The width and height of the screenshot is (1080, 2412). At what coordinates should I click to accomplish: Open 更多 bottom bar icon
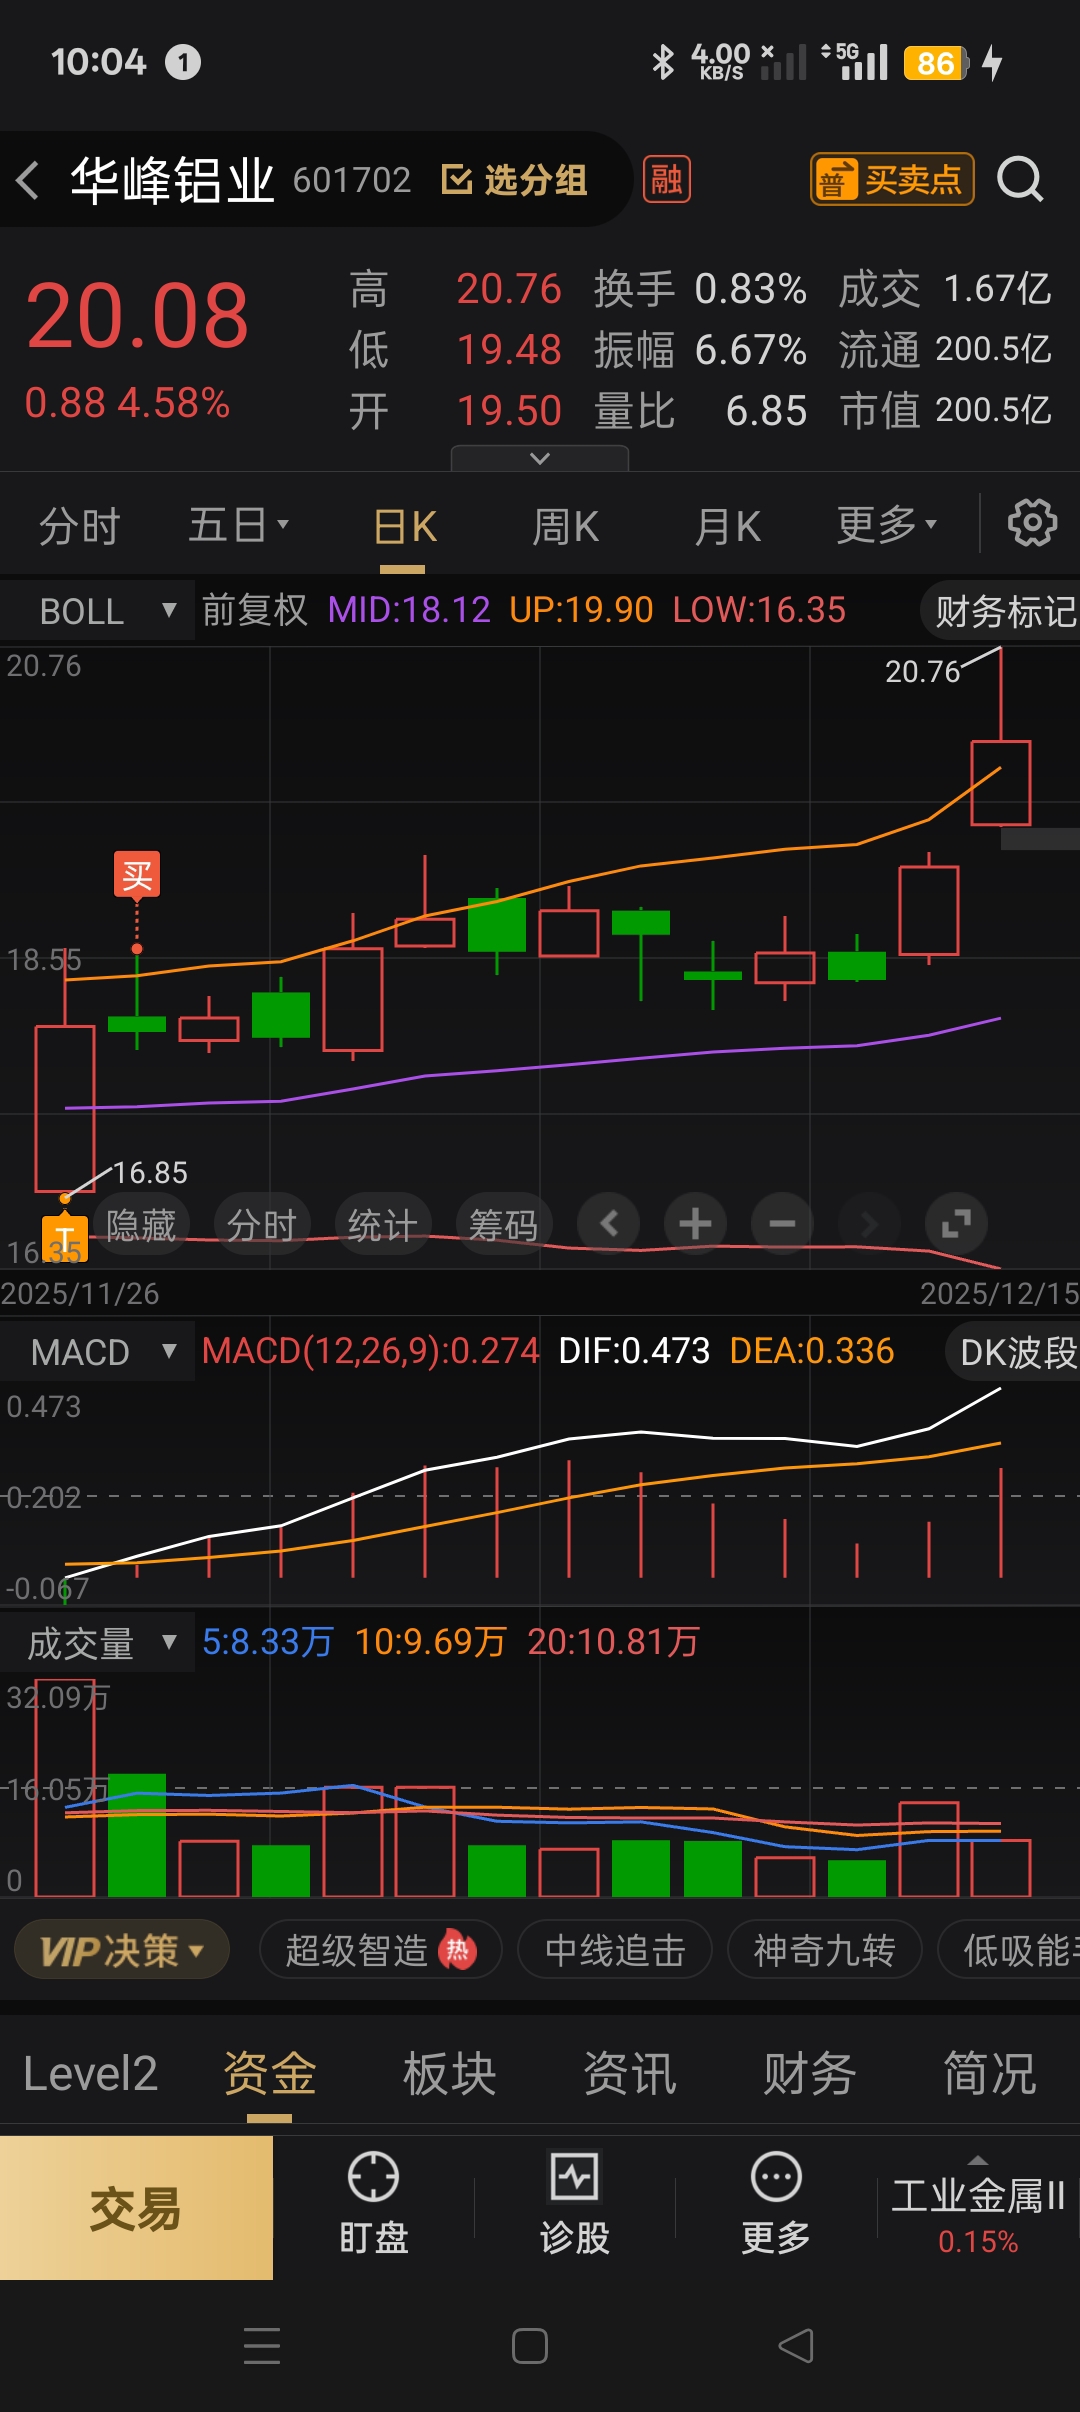[x=776, y=2205]
